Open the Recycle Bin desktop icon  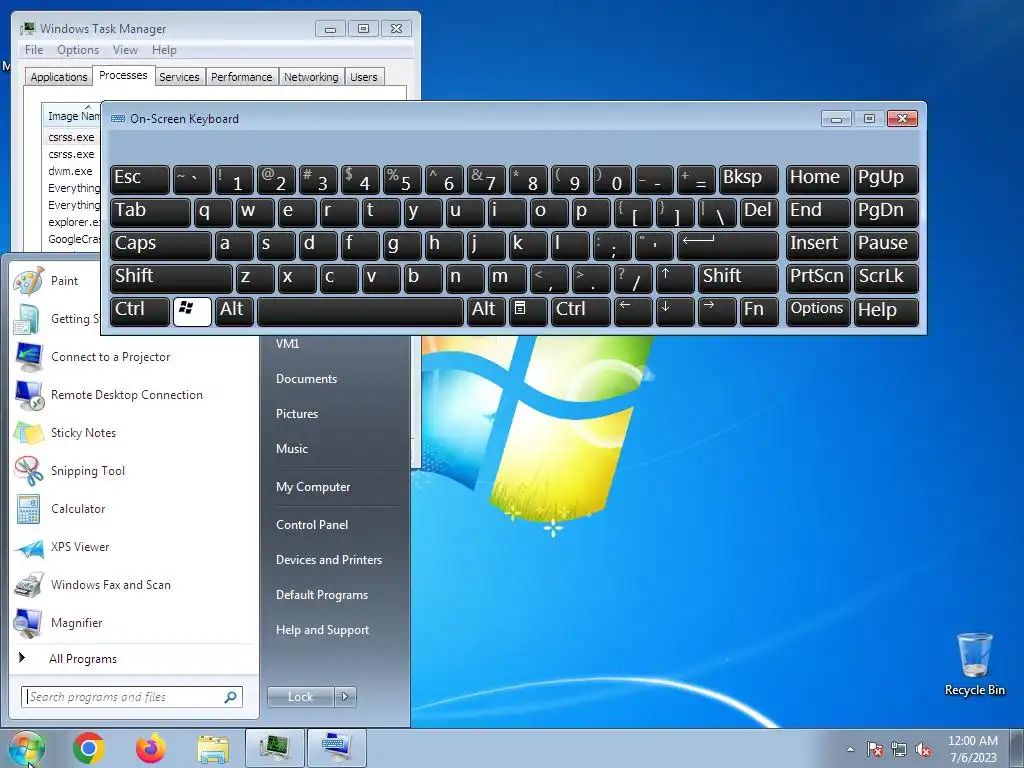pyautogui.click(x=974, y=664)
